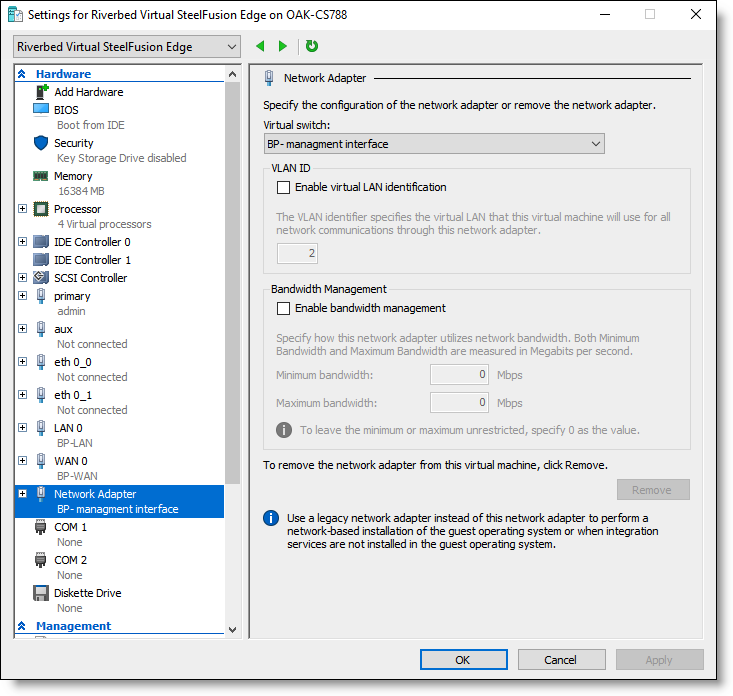
Task: Expand the SCSI Controller node
Action: click(x=22, y=277)
